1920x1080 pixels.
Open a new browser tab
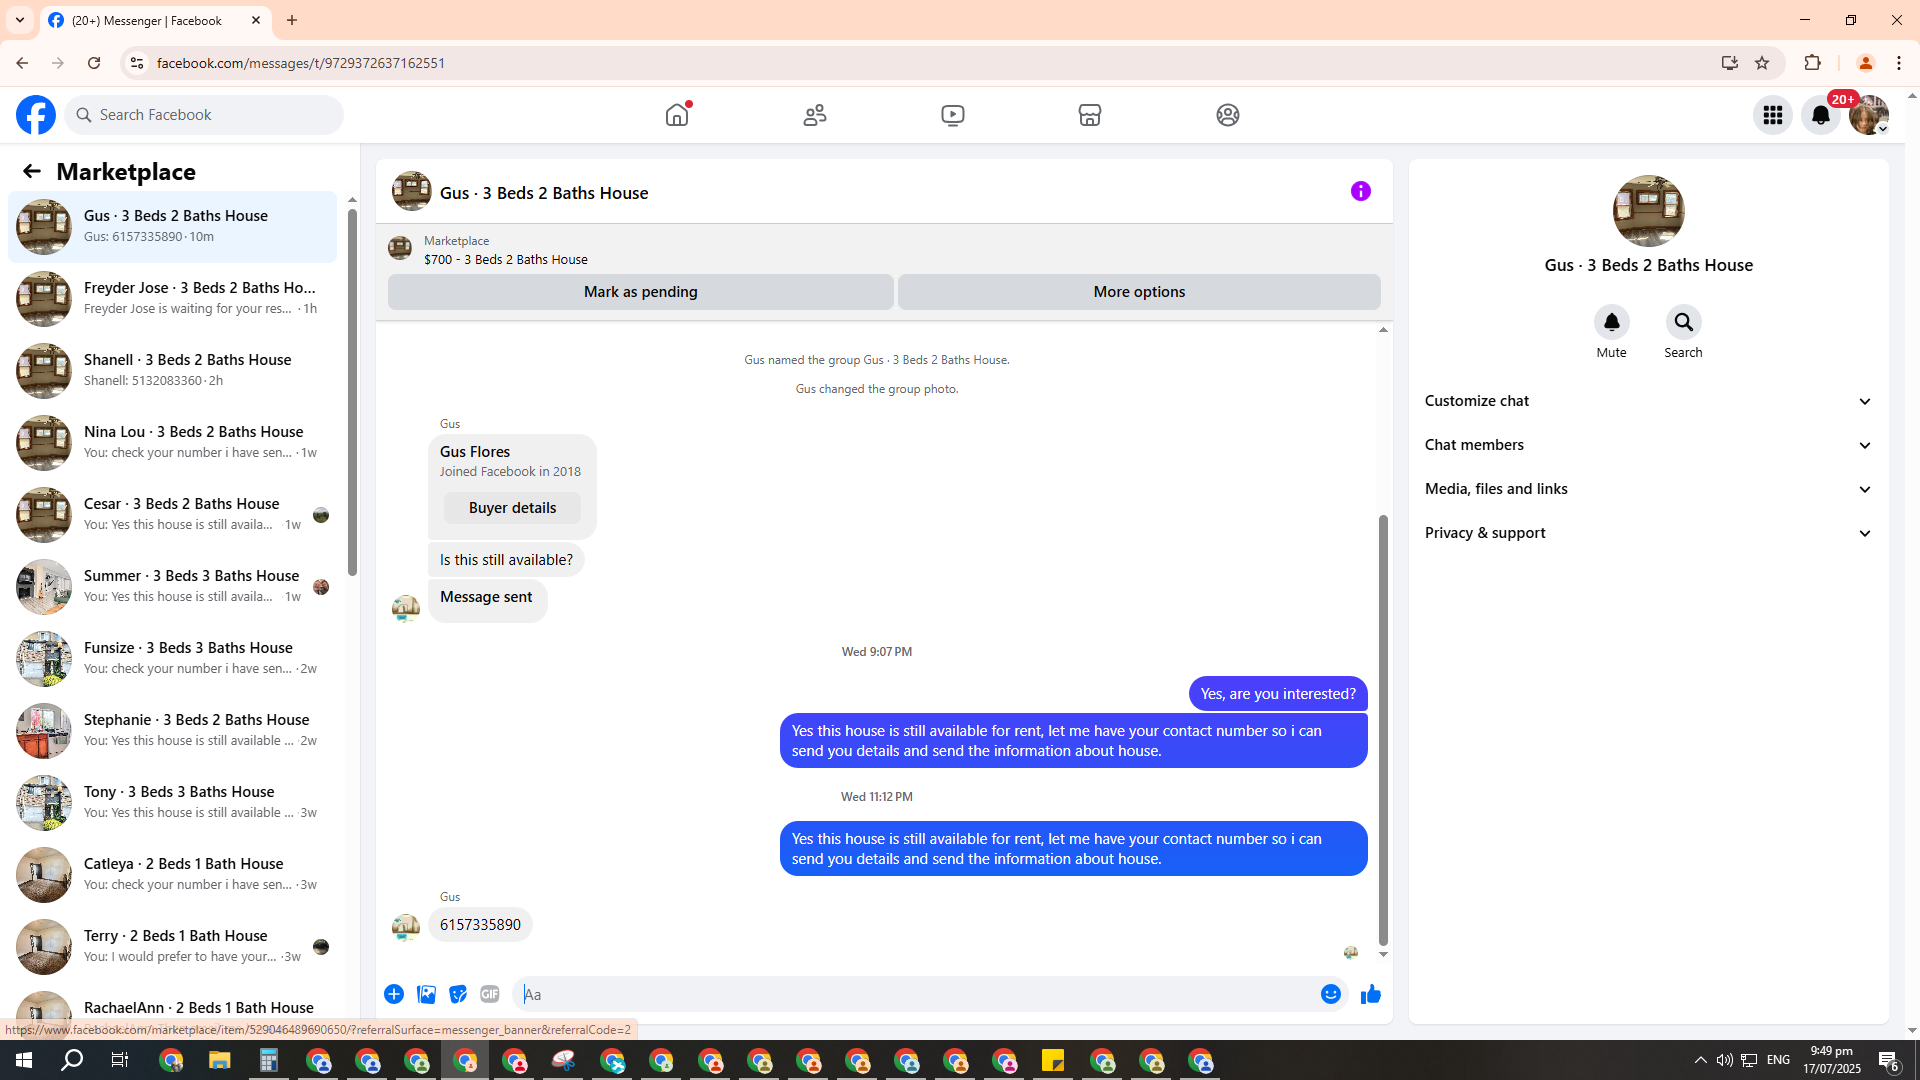click(x=292, y=20)
